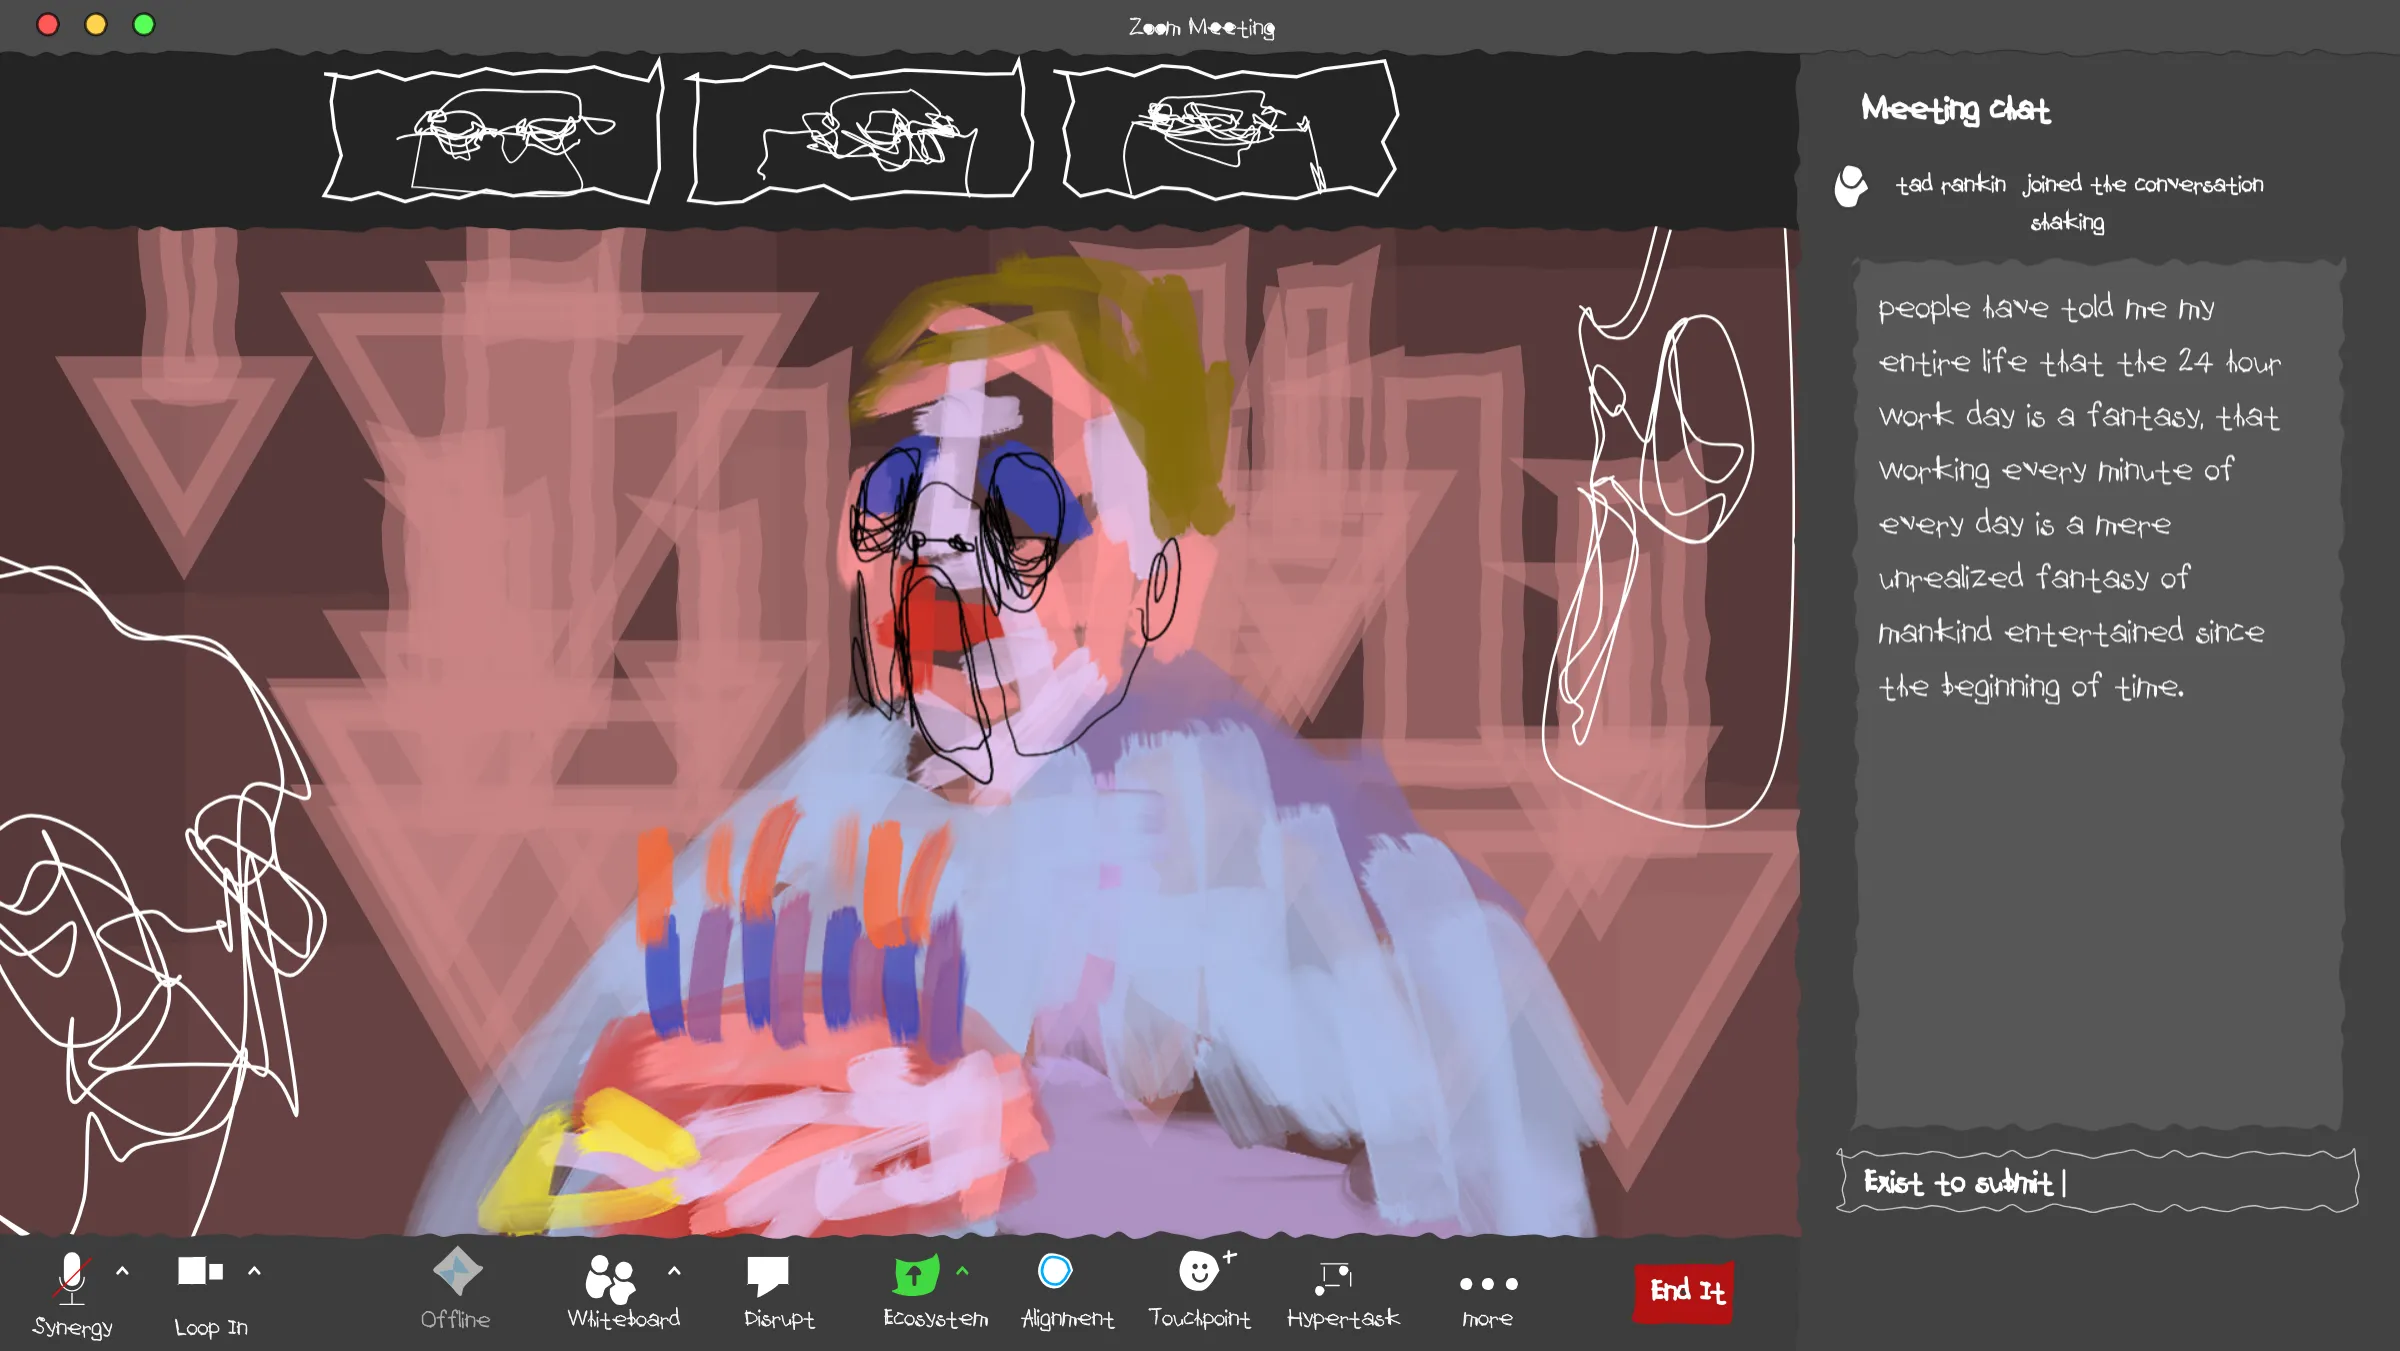Screen dimensions: 2400x1351
Task: Minimize the window with the yellow button
Action: tap(96, 24)
